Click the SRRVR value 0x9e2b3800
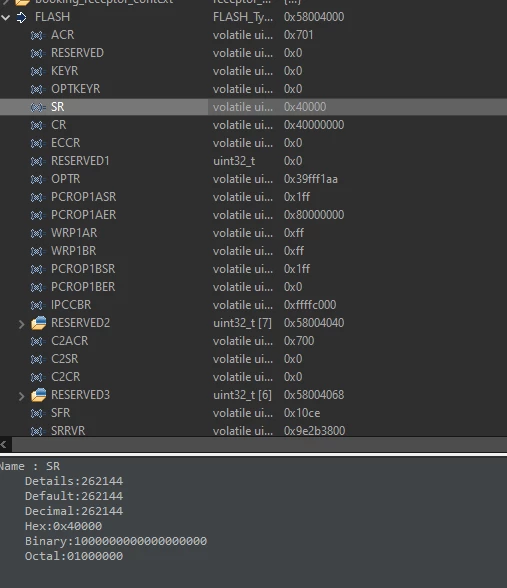Screen dimensions: 507x588 [314, 431]
